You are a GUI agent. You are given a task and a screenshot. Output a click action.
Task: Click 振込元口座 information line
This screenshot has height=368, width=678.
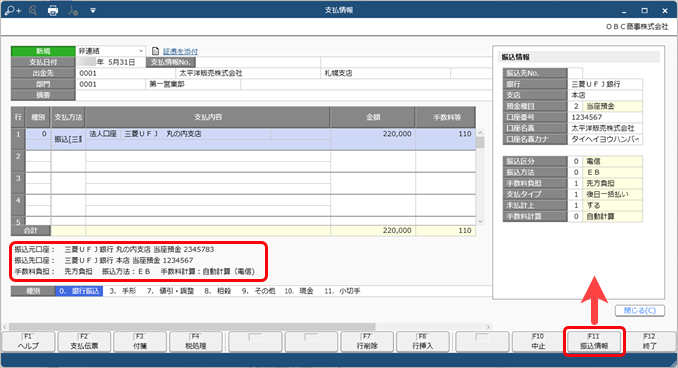click(x=114, y=250)
